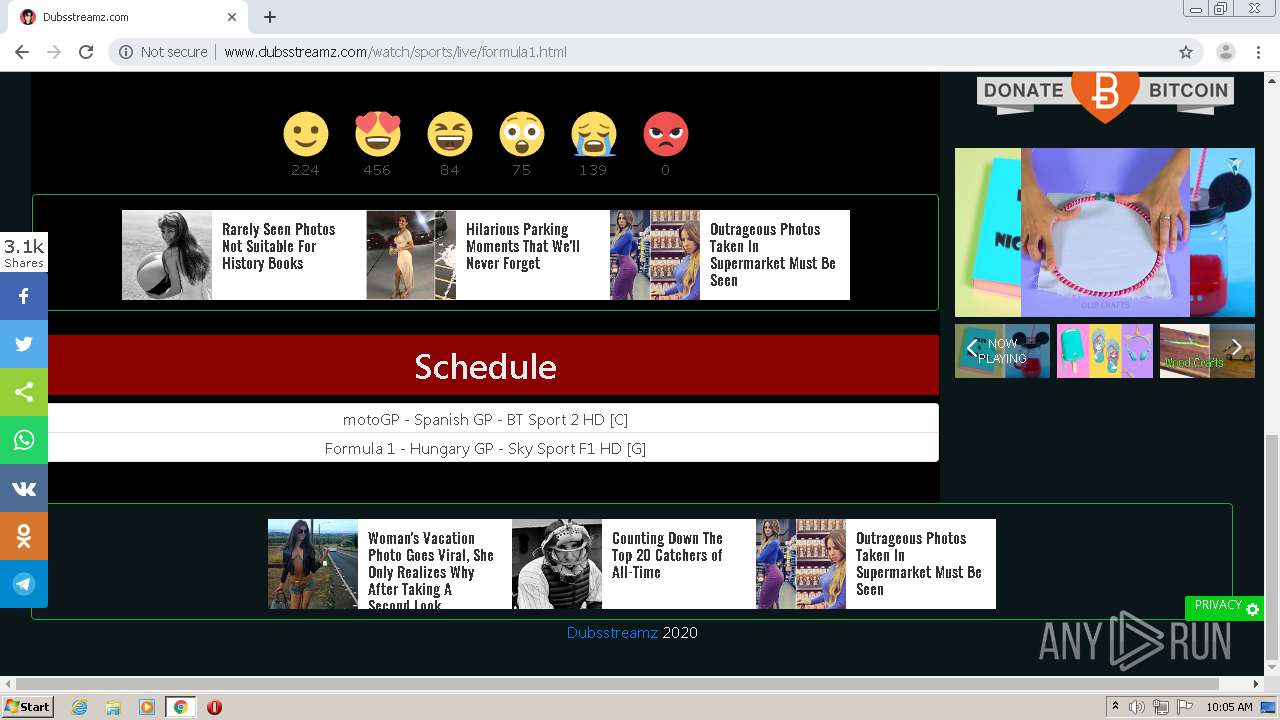Open the upper Outrageous Supermarket Photos ad

(730, 255)
